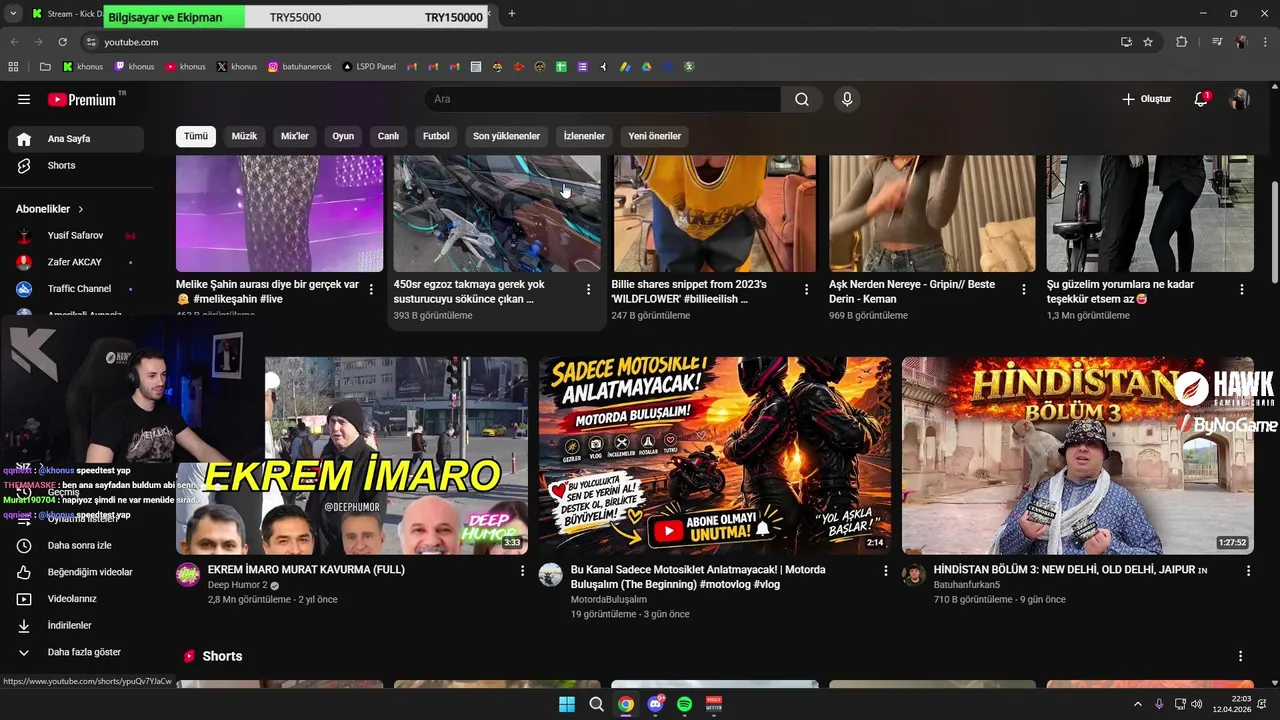Select the Yeni öneriler filter chip
This screenshot has height=720, width=1280.
pos(654,136)
